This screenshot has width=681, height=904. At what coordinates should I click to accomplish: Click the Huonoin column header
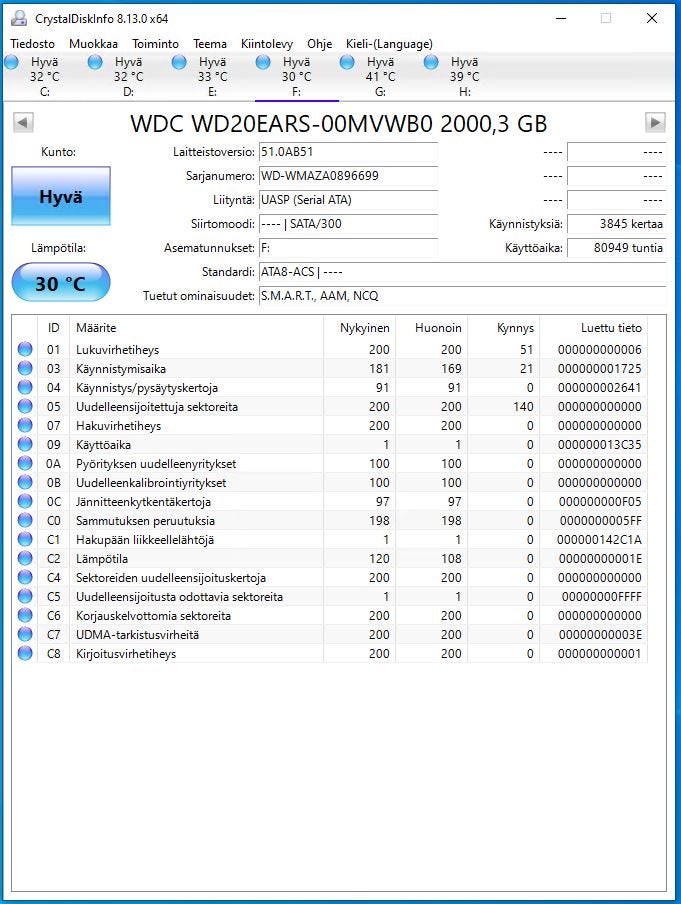[x=431, y=327]
